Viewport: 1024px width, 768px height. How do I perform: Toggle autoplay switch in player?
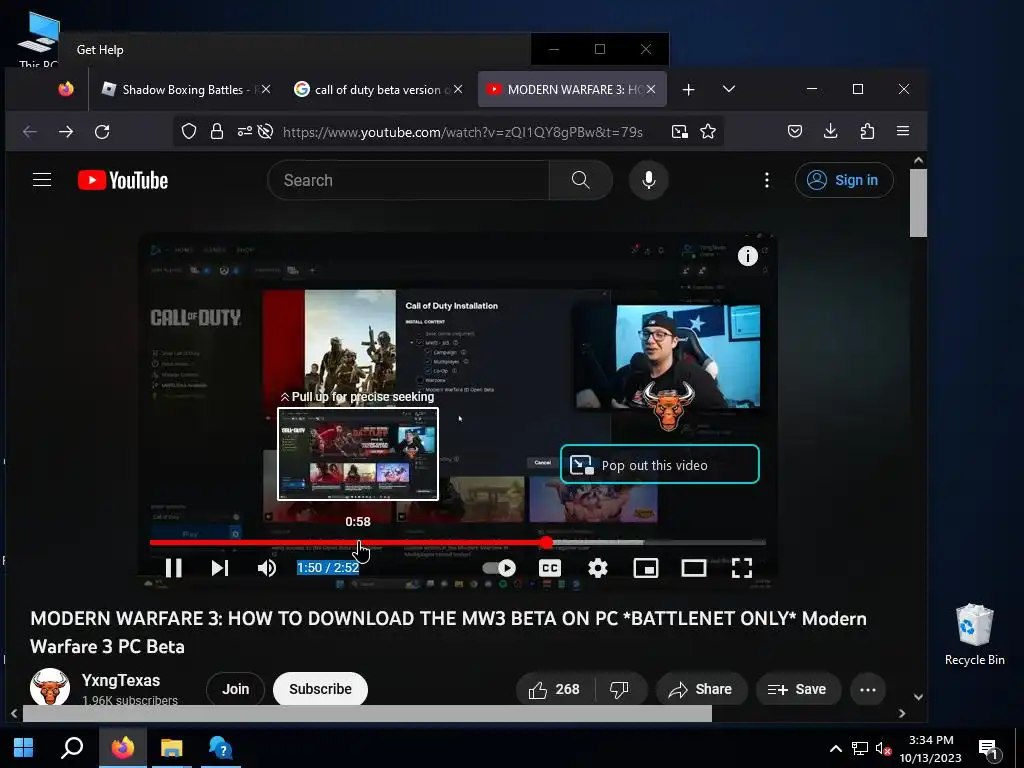(499, 568)
